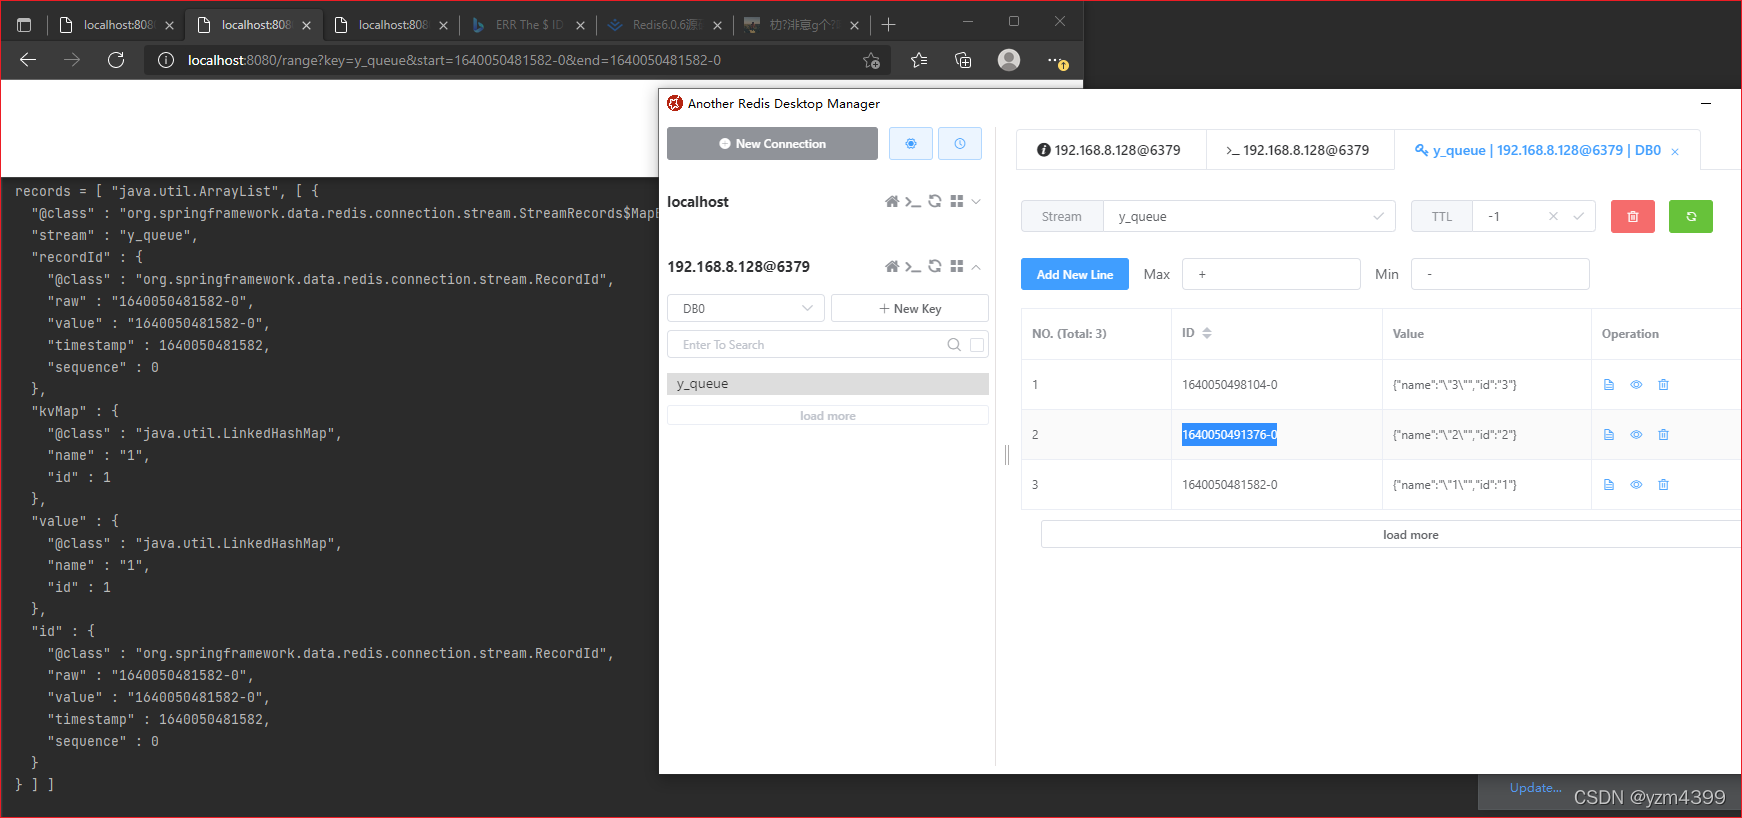Sort the stream table by ID column
This screenshot has width=1742, height=818.
[x=1207, y=333]
